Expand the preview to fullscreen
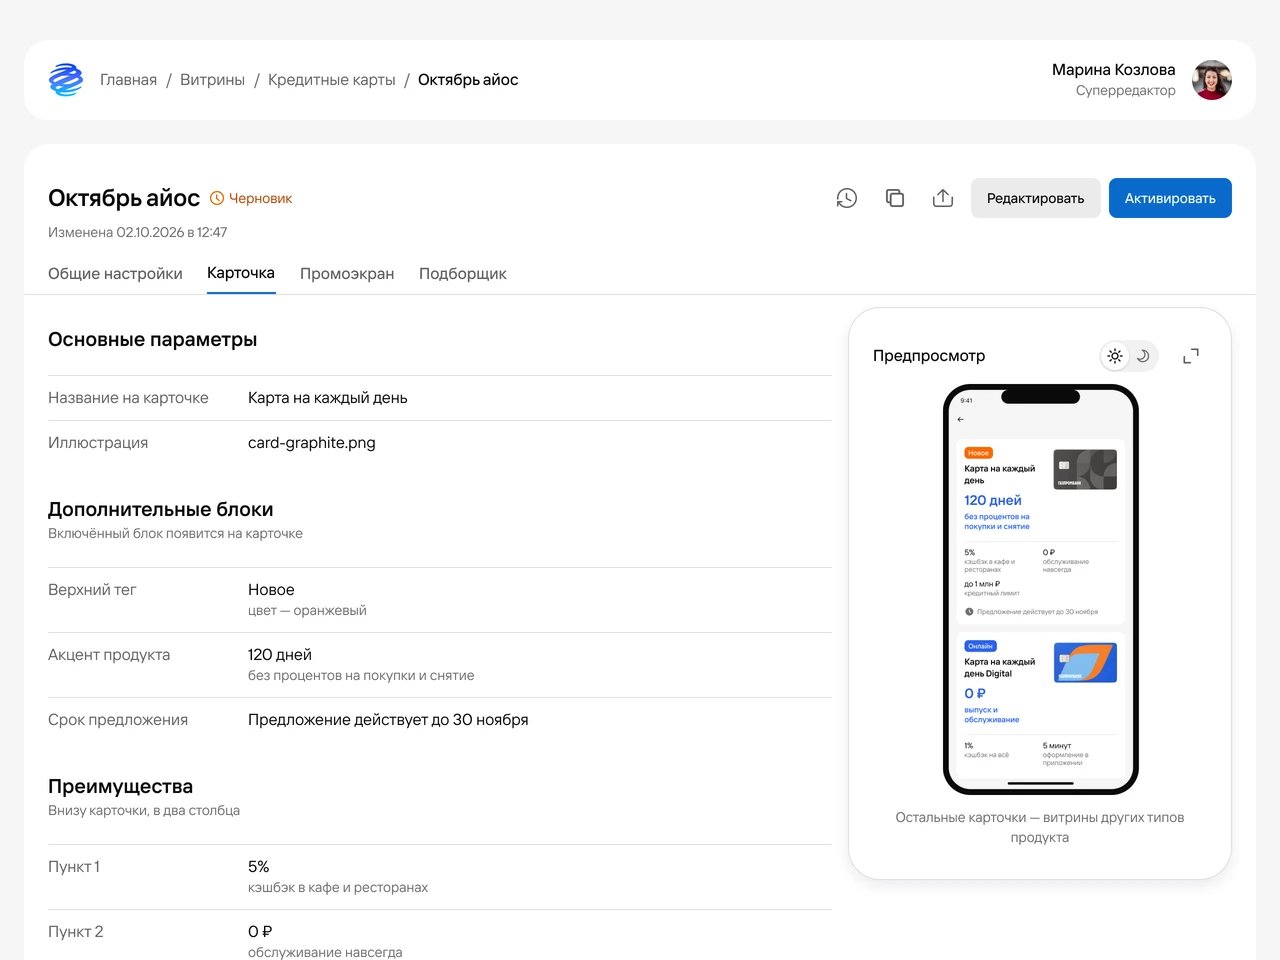 coord(1191,356)
